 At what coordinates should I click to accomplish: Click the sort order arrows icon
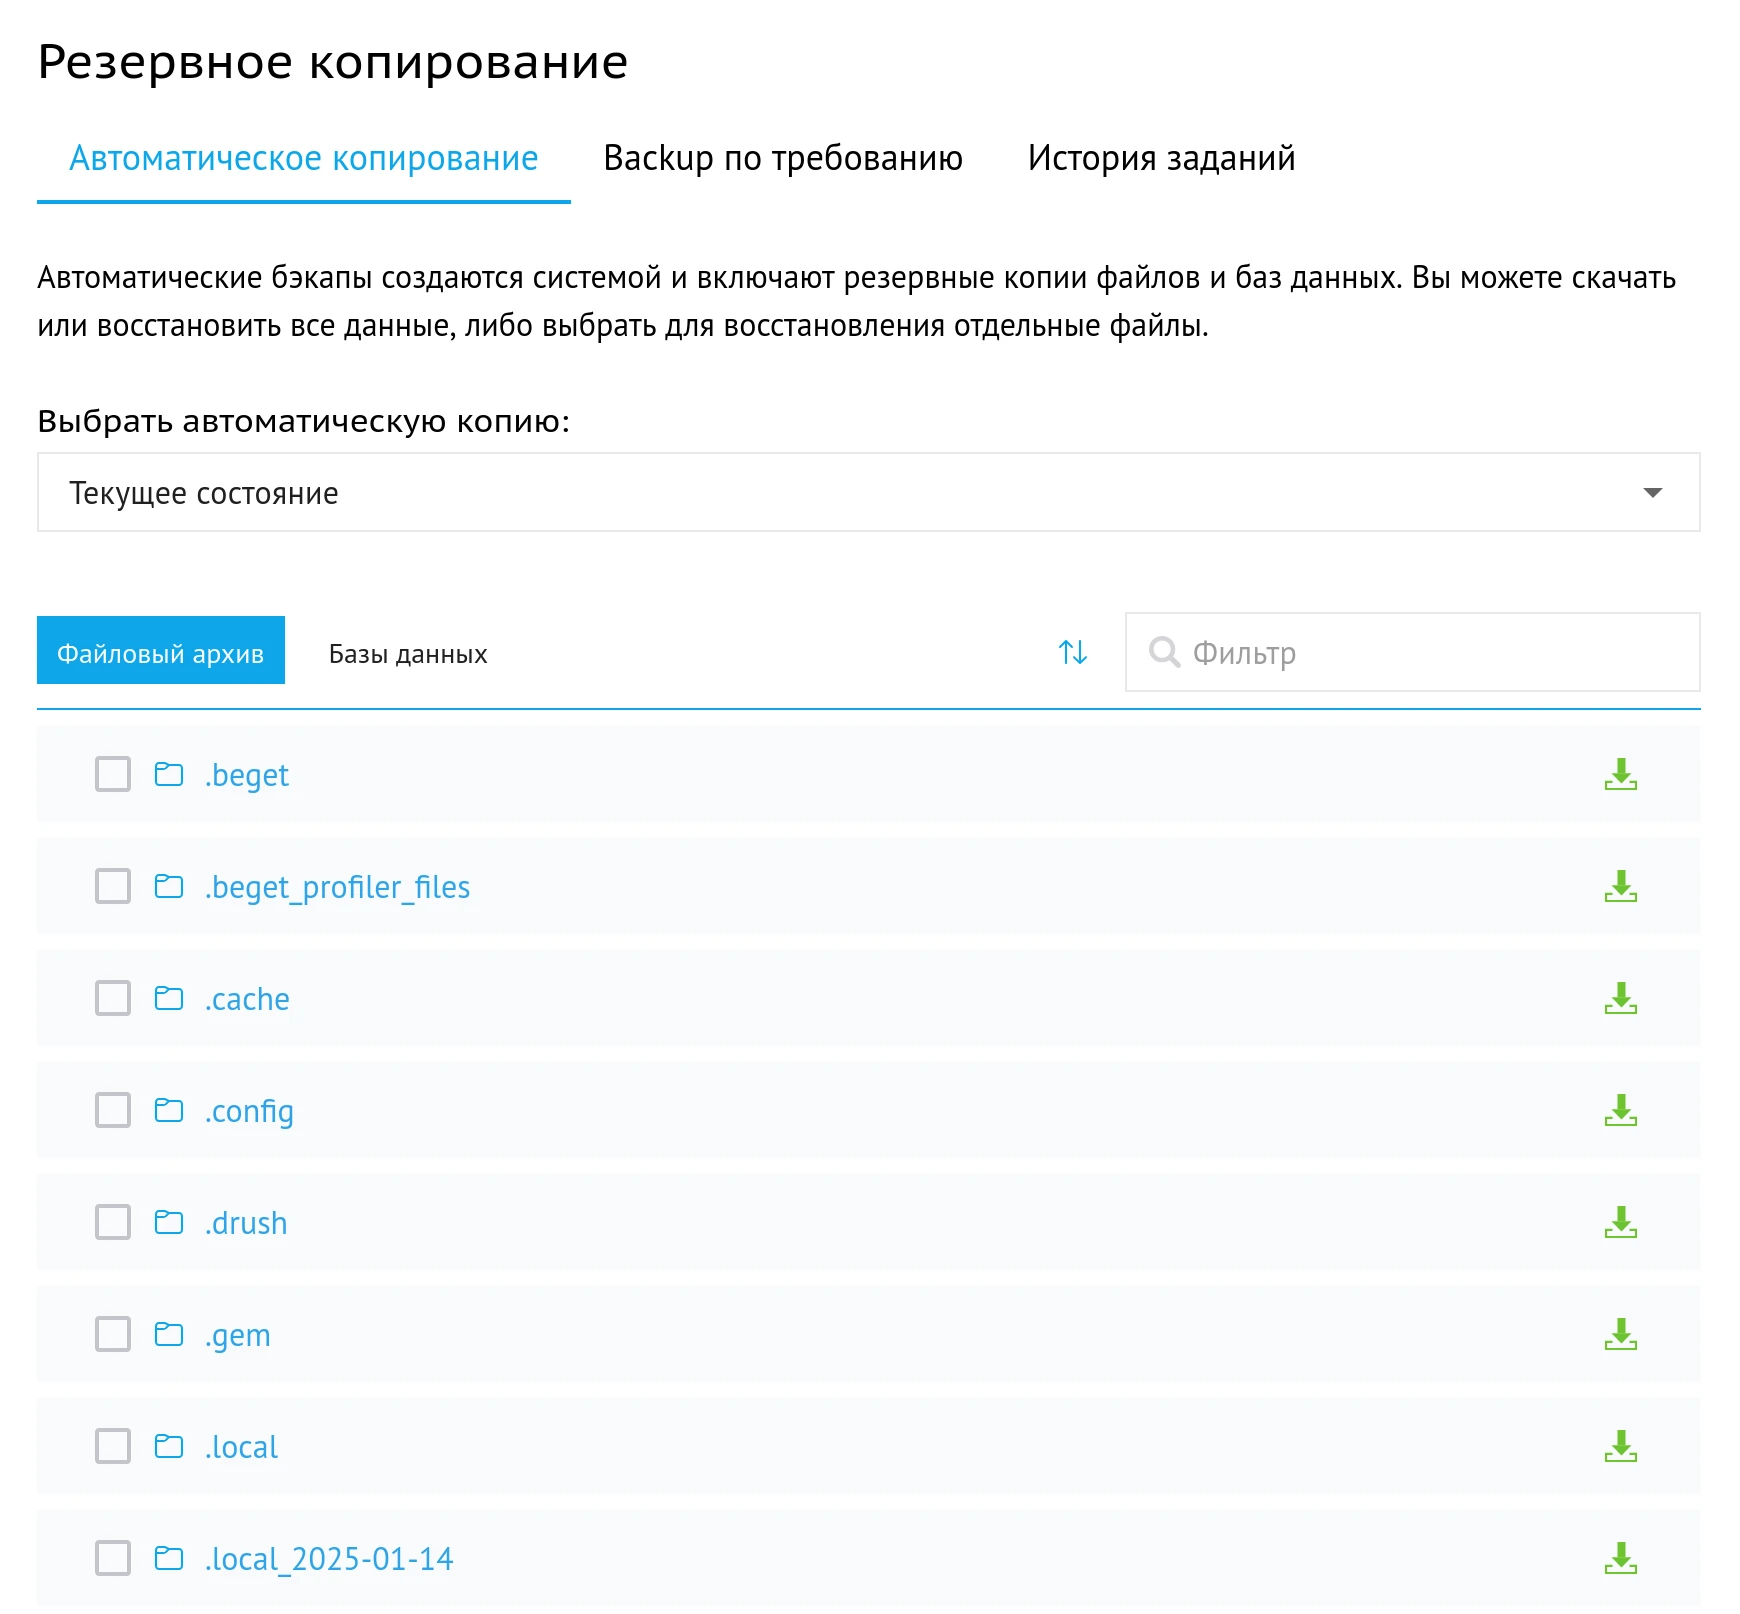coord(1072,652)
